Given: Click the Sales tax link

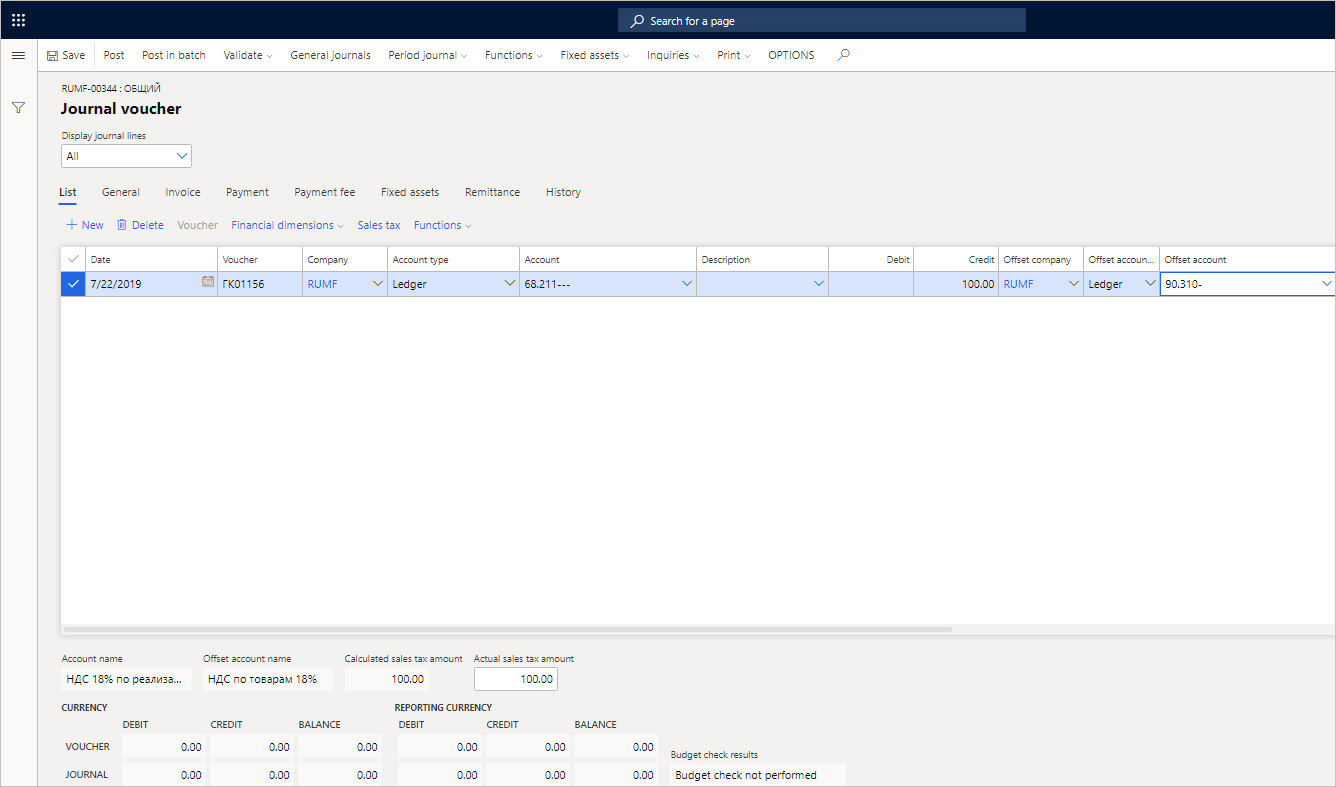Looking at the screenshot, I should [379, 225].
